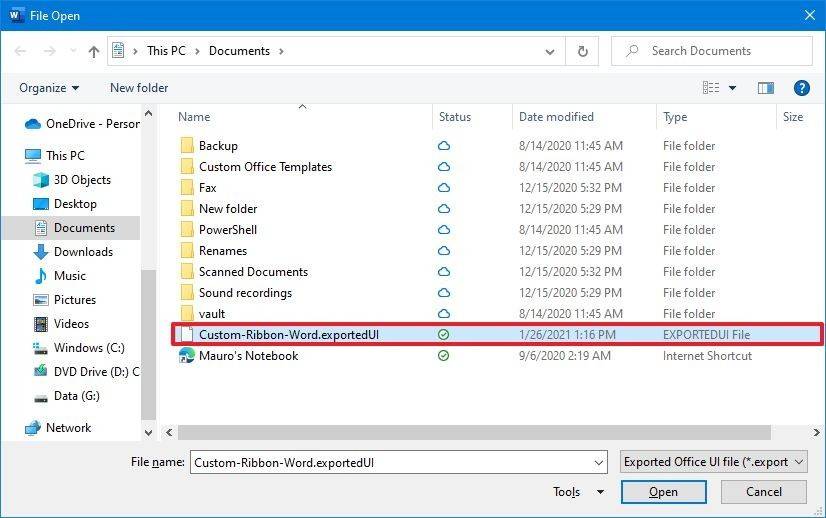Image resolution: width=826 pixels, height=518 pixels.
Task: Select Downloads folder in sidebar
Action: tap(83, 252)
